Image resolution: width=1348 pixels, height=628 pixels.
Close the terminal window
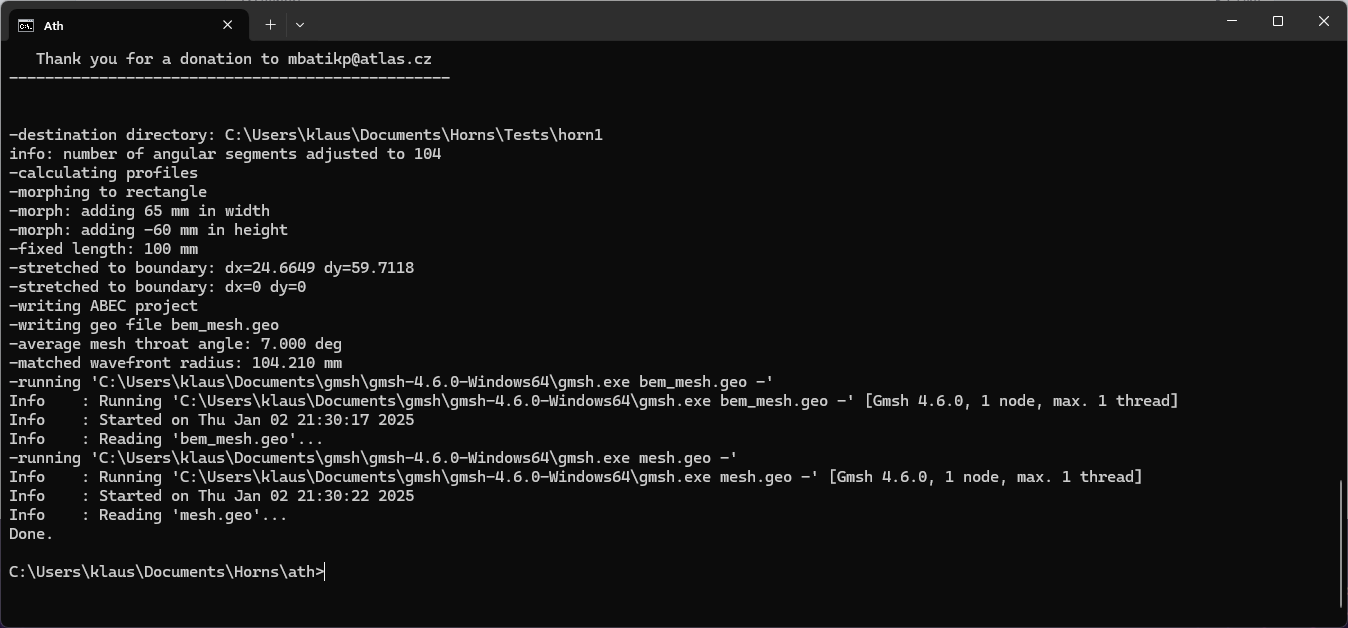click(1324, 21)
